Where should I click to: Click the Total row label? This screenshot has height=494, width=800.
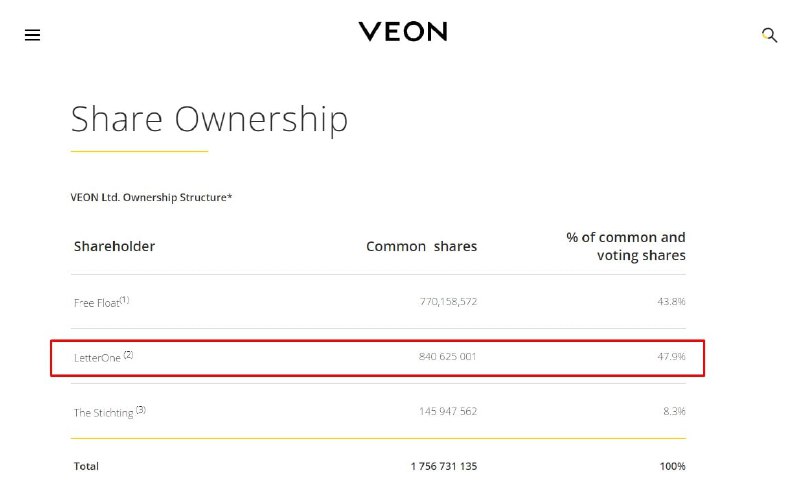click(86, 466)
